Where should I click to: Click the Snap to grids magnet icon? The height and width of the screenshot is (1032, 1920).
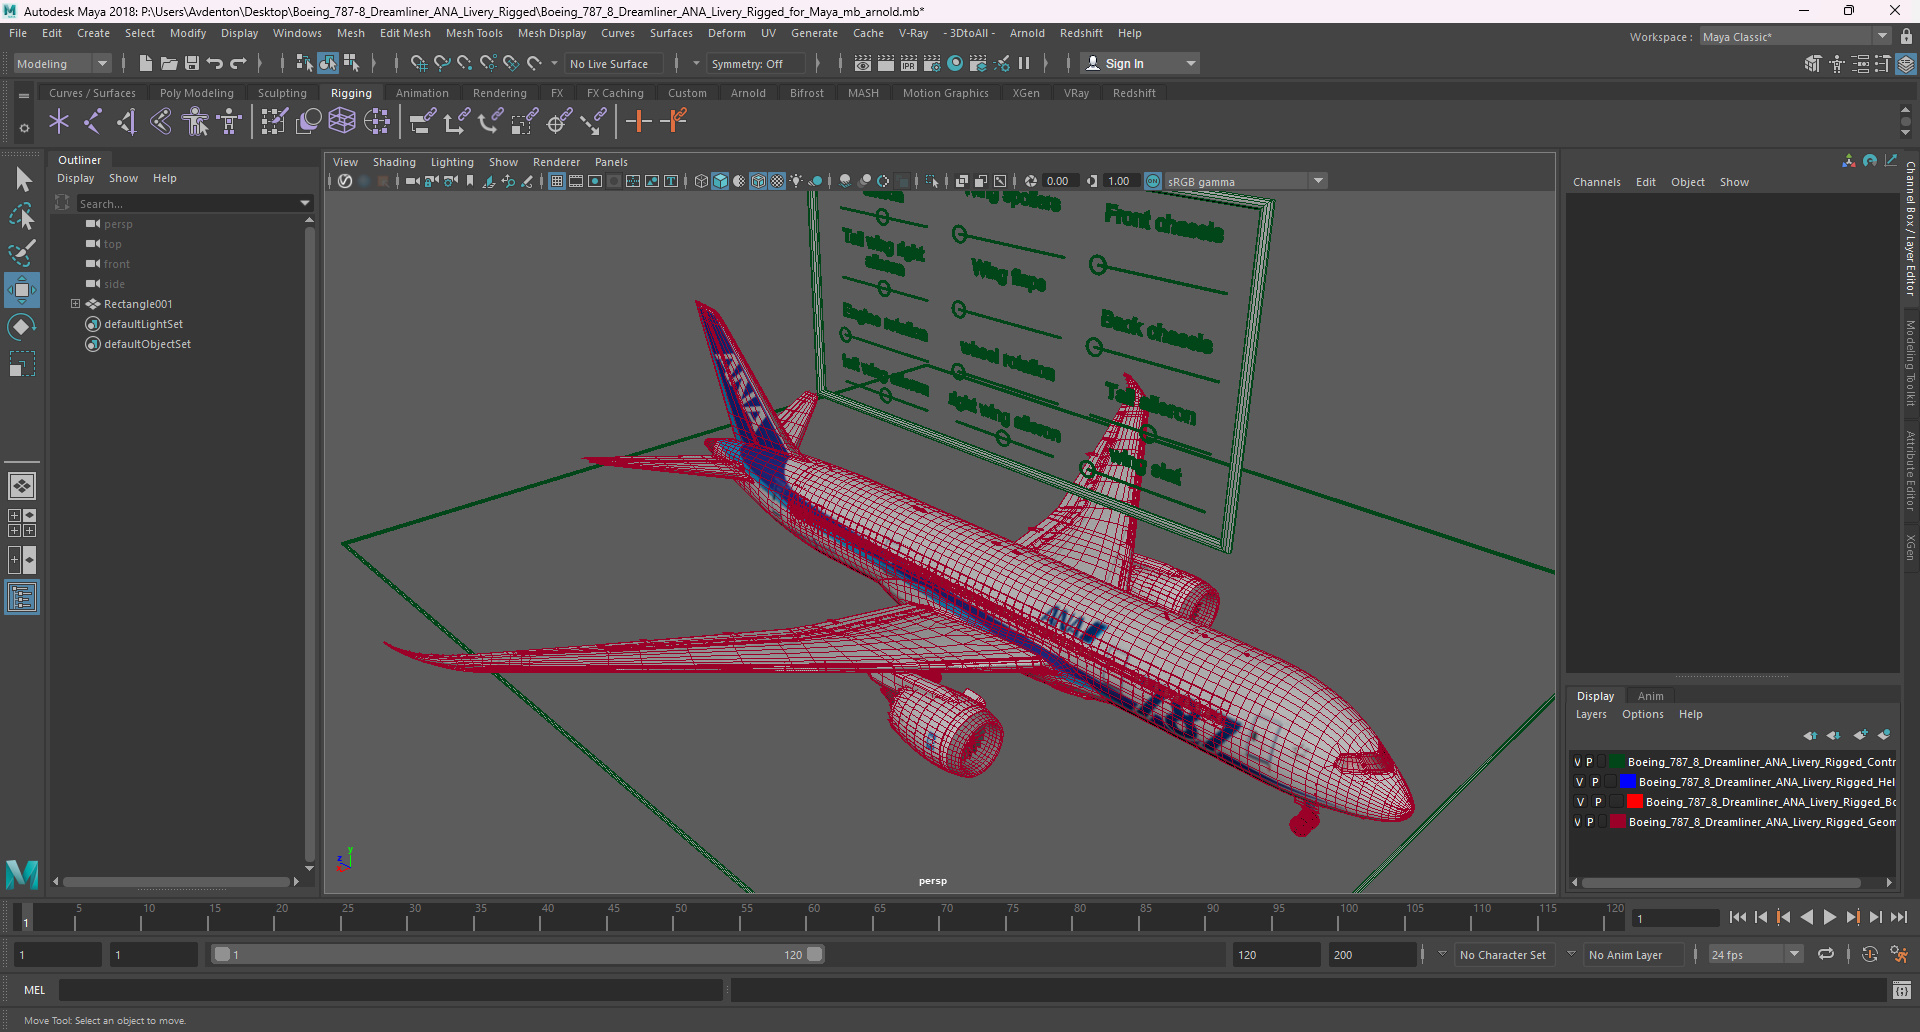[x=419, y=63]
